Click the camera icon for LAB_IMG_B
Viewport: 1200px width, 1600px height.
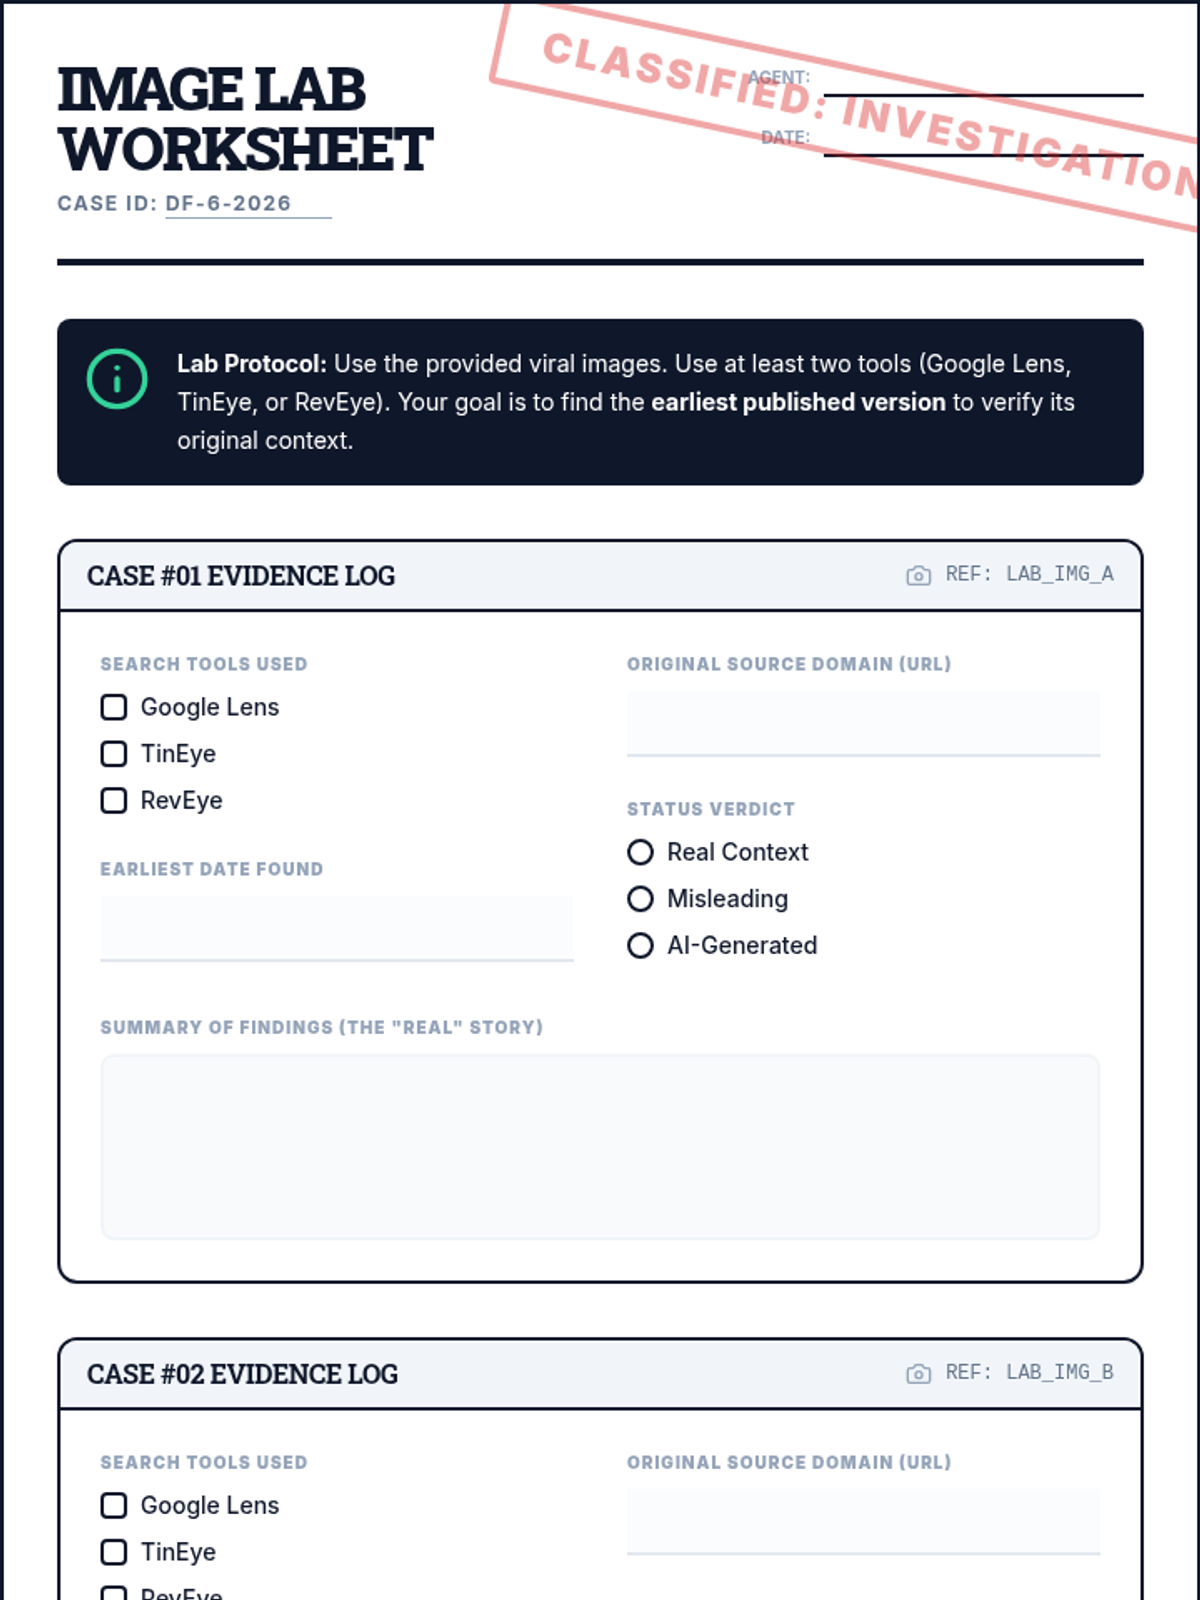click(x=918, y=1374)
